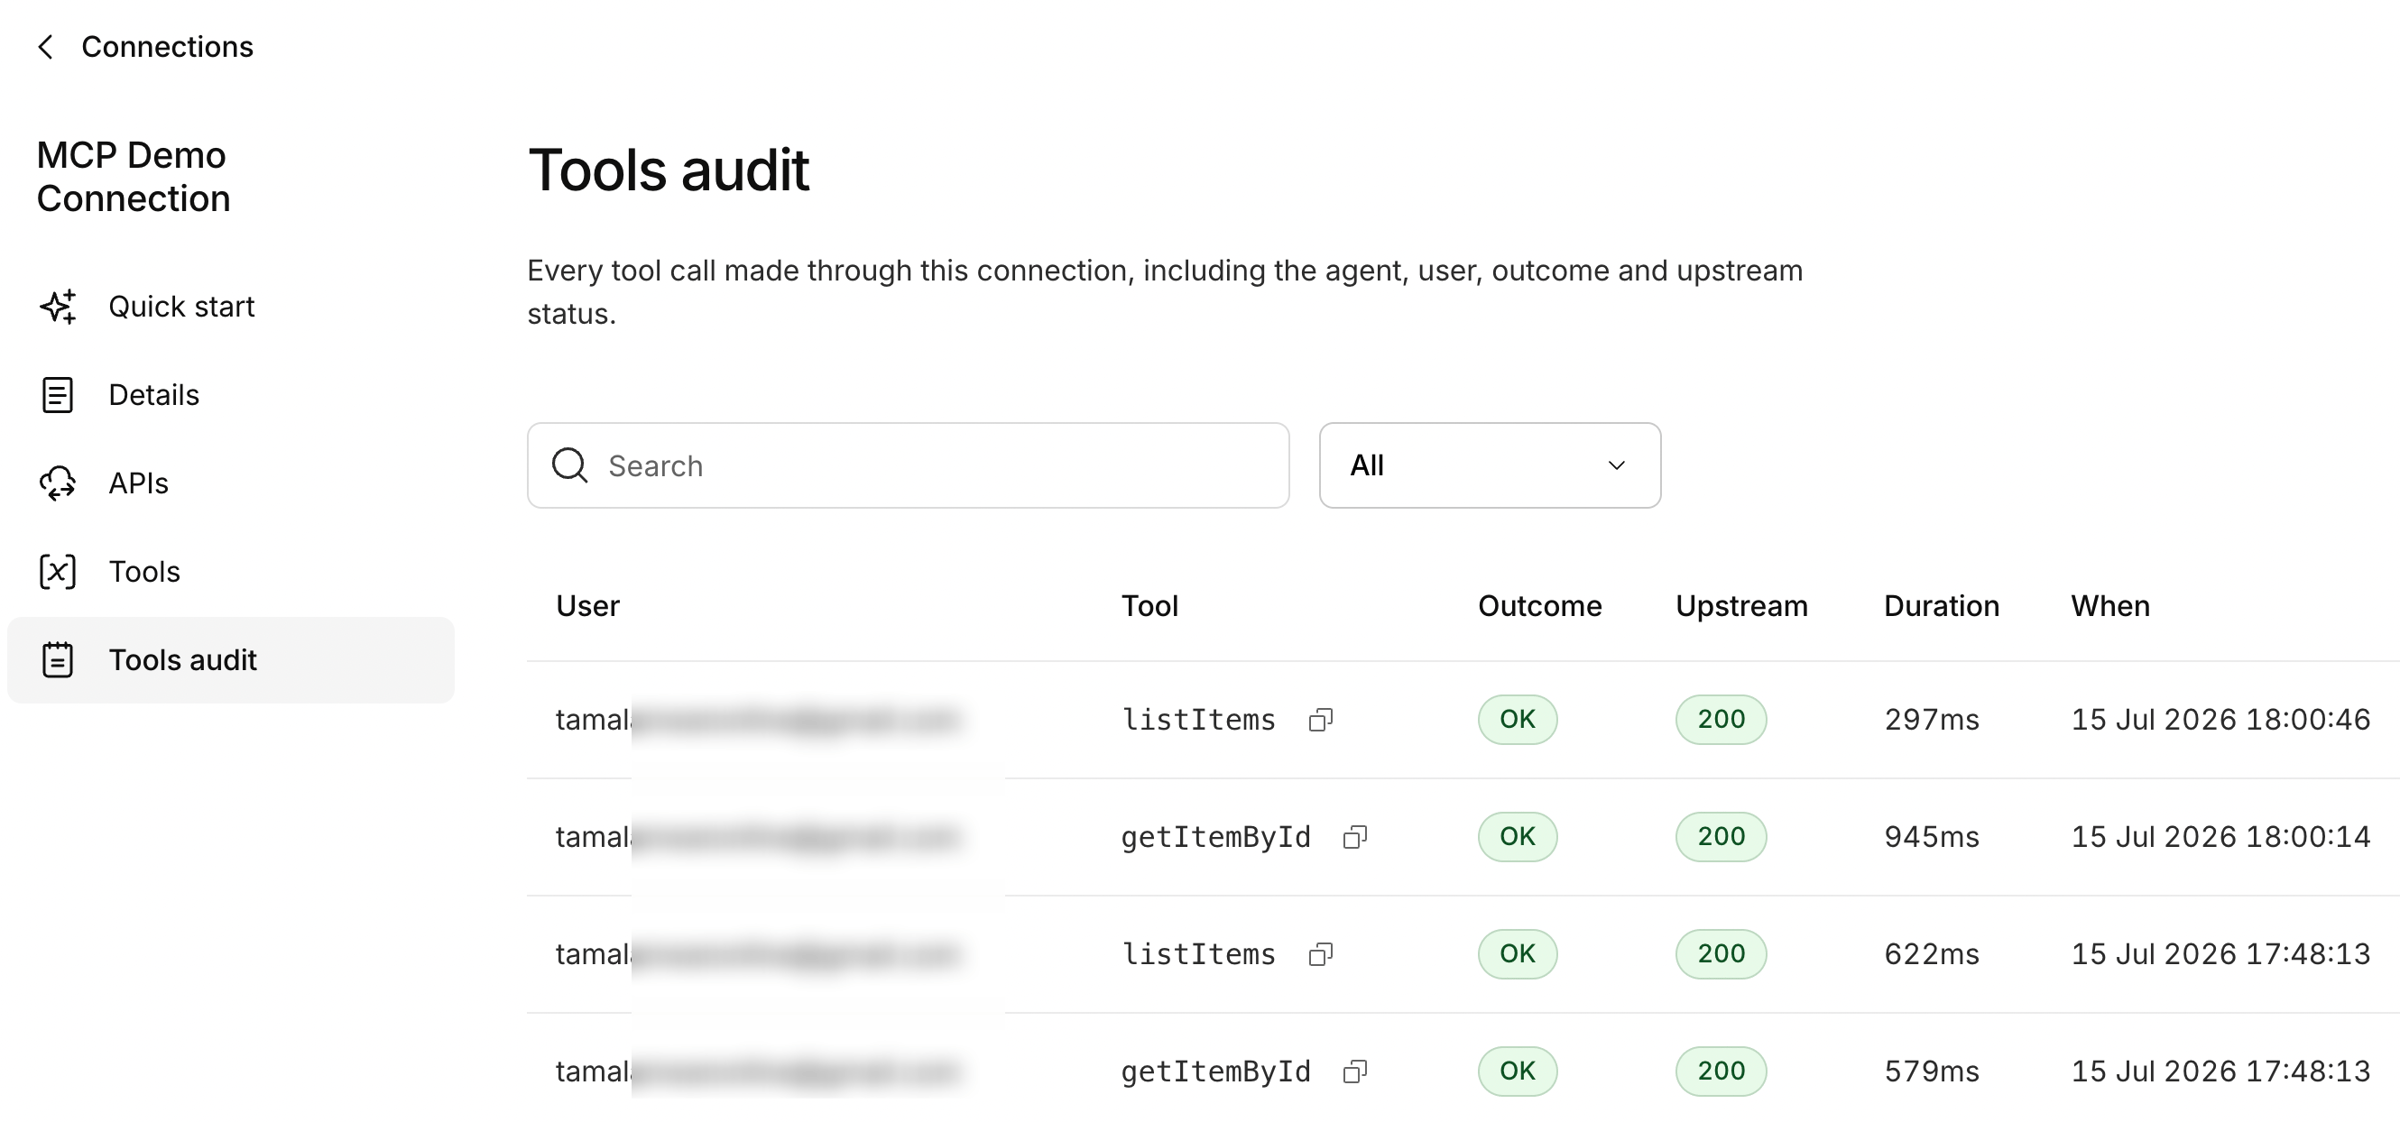Select the 579ms duration value

(x=1932, y=1071)
